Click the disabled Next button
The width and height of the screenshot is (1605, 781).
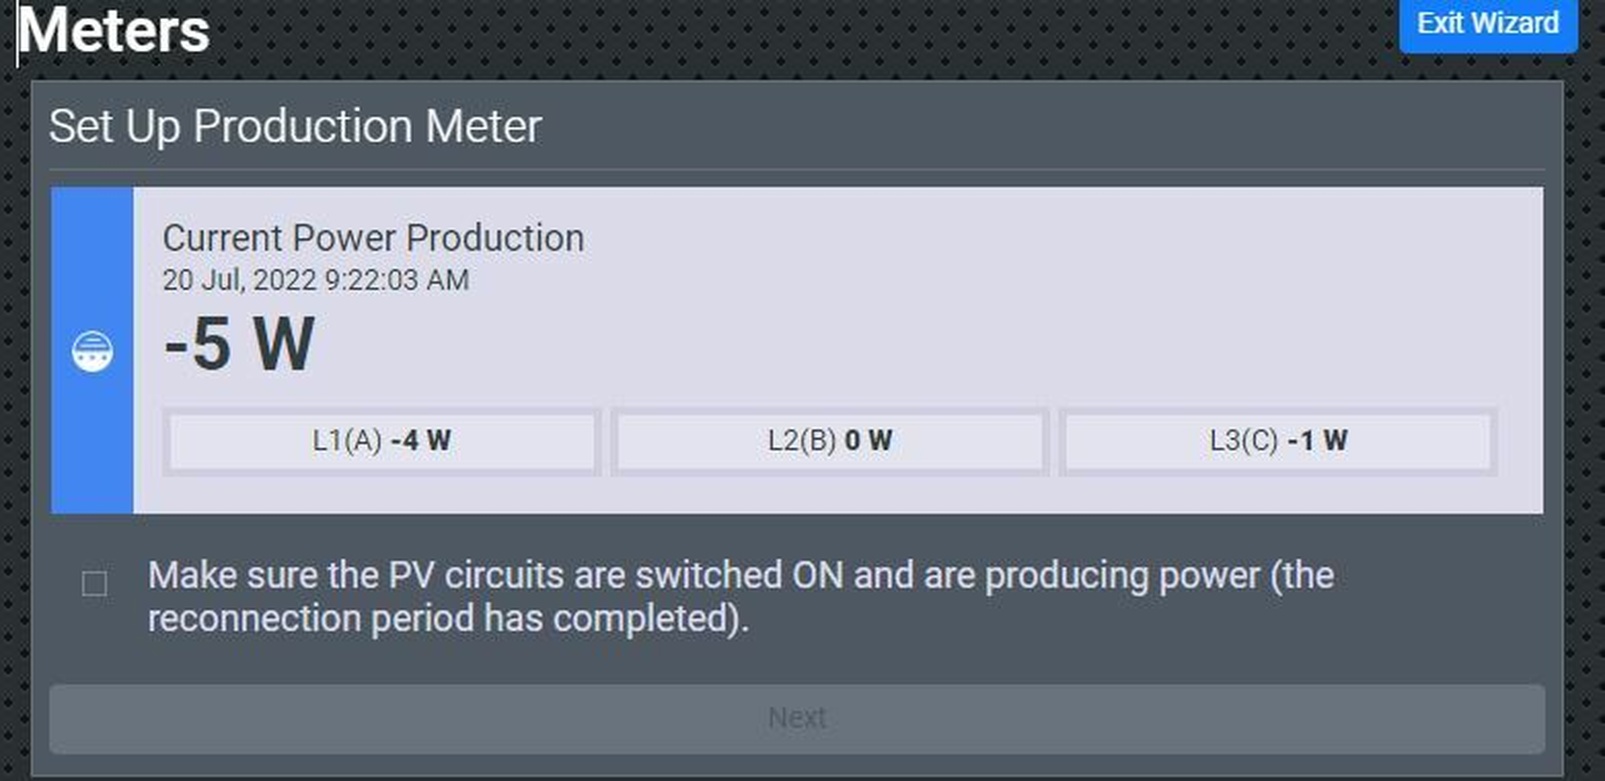click(x=797, y=718)
